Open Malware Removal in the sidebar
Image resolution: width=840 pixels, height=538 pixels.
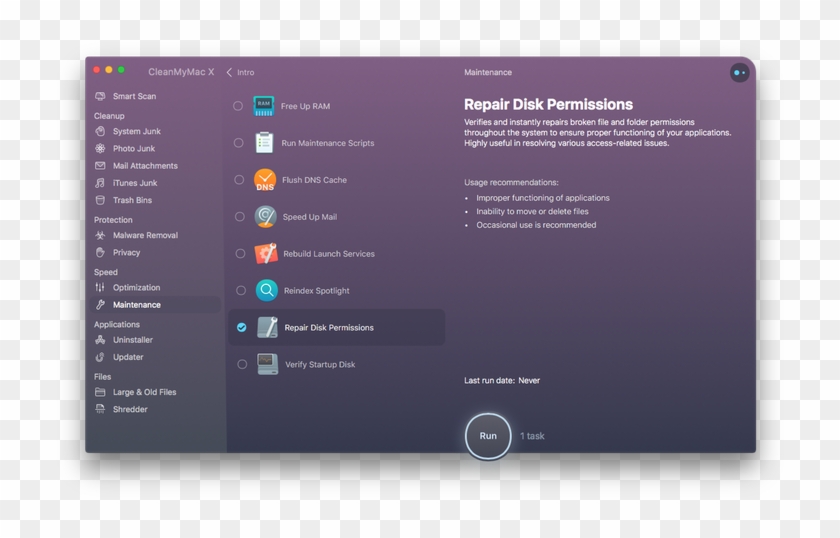(145, 236)
